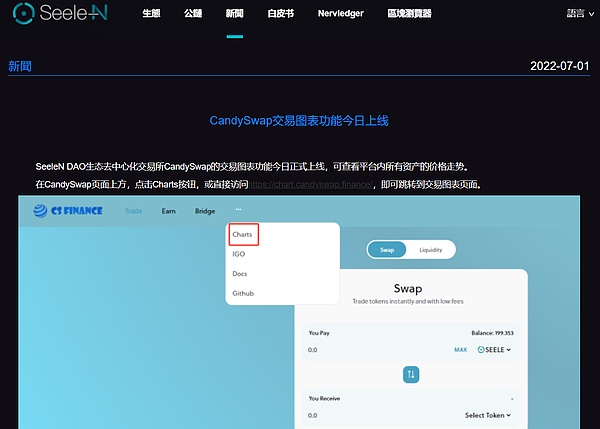The height and width of the screenshot is (429, 600).
Task: Click the swap direction arrows icon
Action: click(411, 374)
